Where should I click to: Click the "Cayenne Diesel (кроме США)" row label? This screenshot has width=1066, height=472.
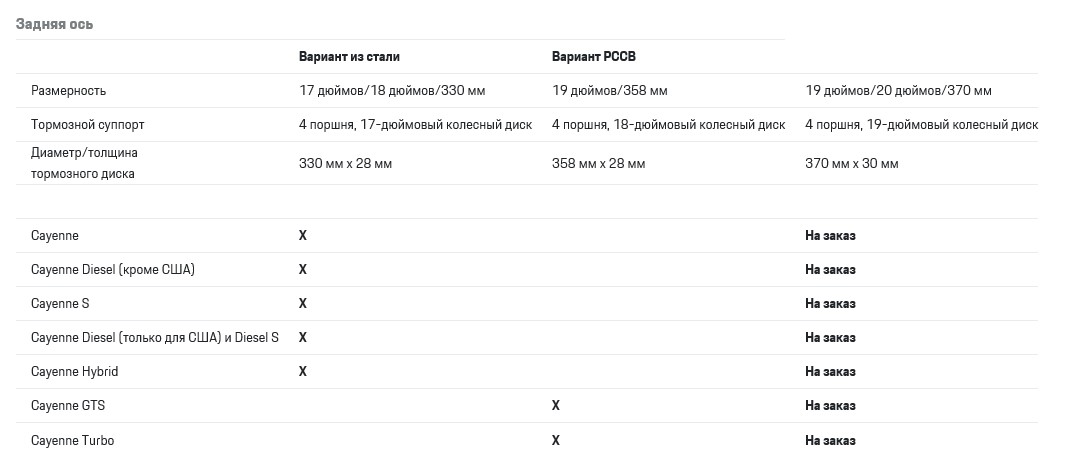tap(113, 270)
